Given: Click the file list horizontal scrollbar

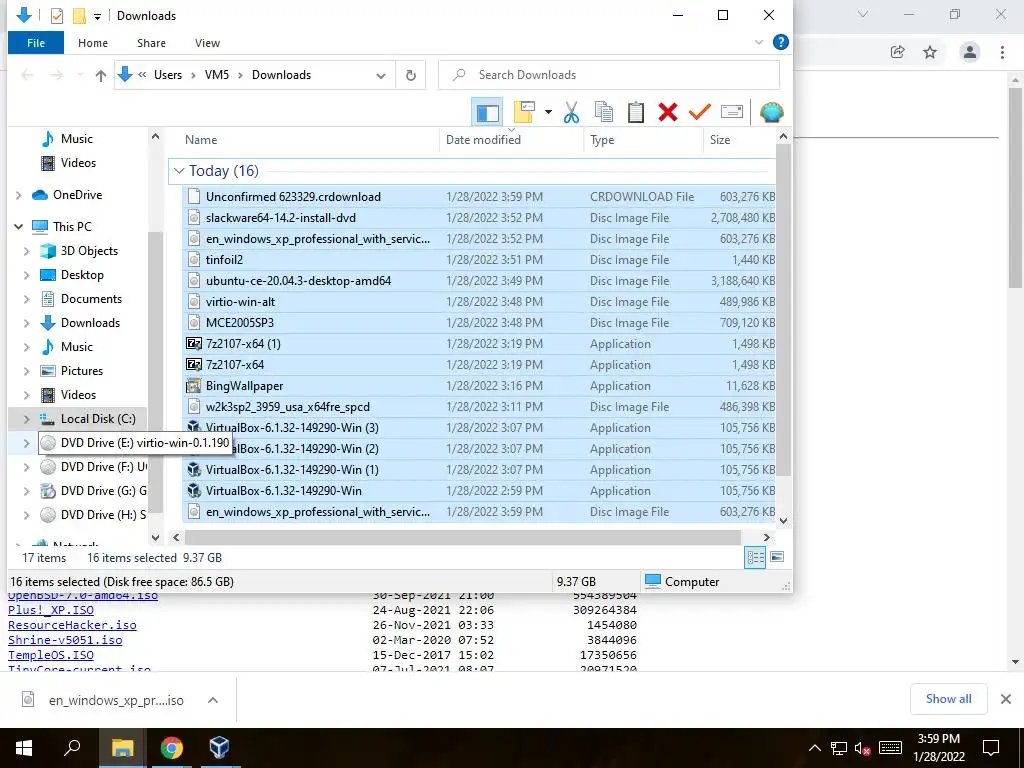Looking at the screenshot, I should point(462,537).
